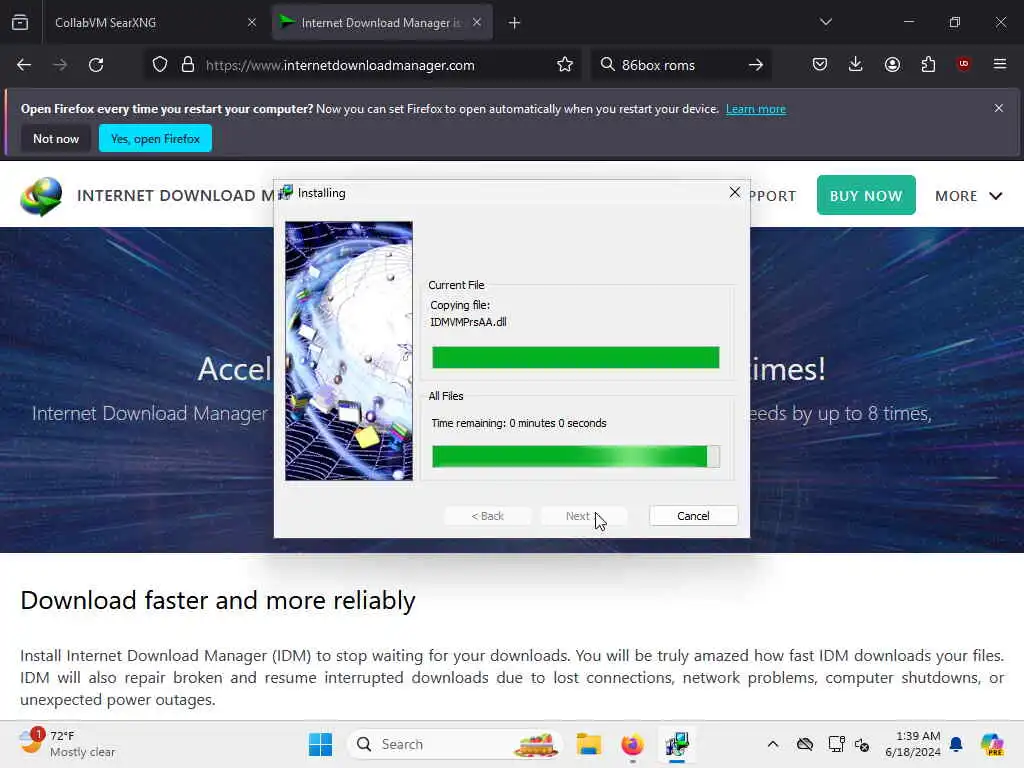Open the muted volume tray icon
This screenshot has width=1024, height=768.
[862, 744]
